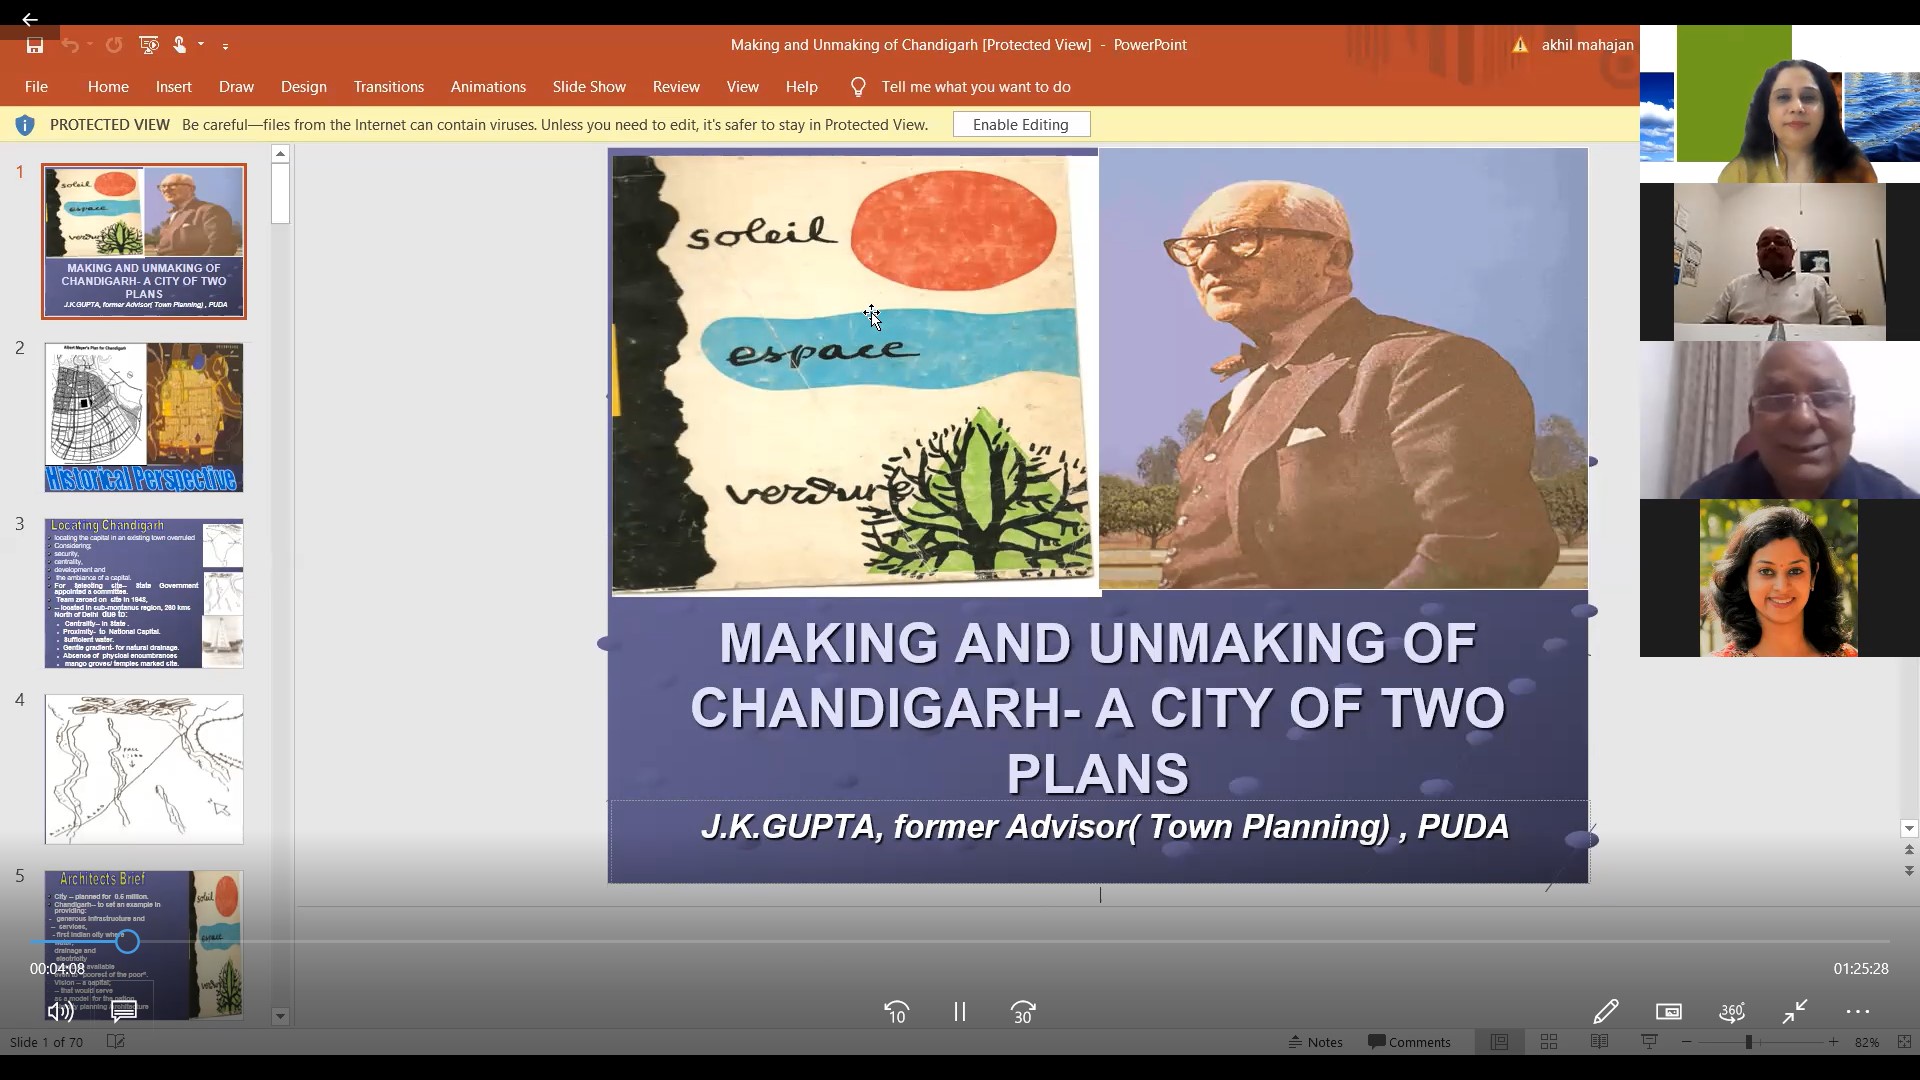
Task: Select the Touch/Mouse mode icon
Action: click(179, 45)
